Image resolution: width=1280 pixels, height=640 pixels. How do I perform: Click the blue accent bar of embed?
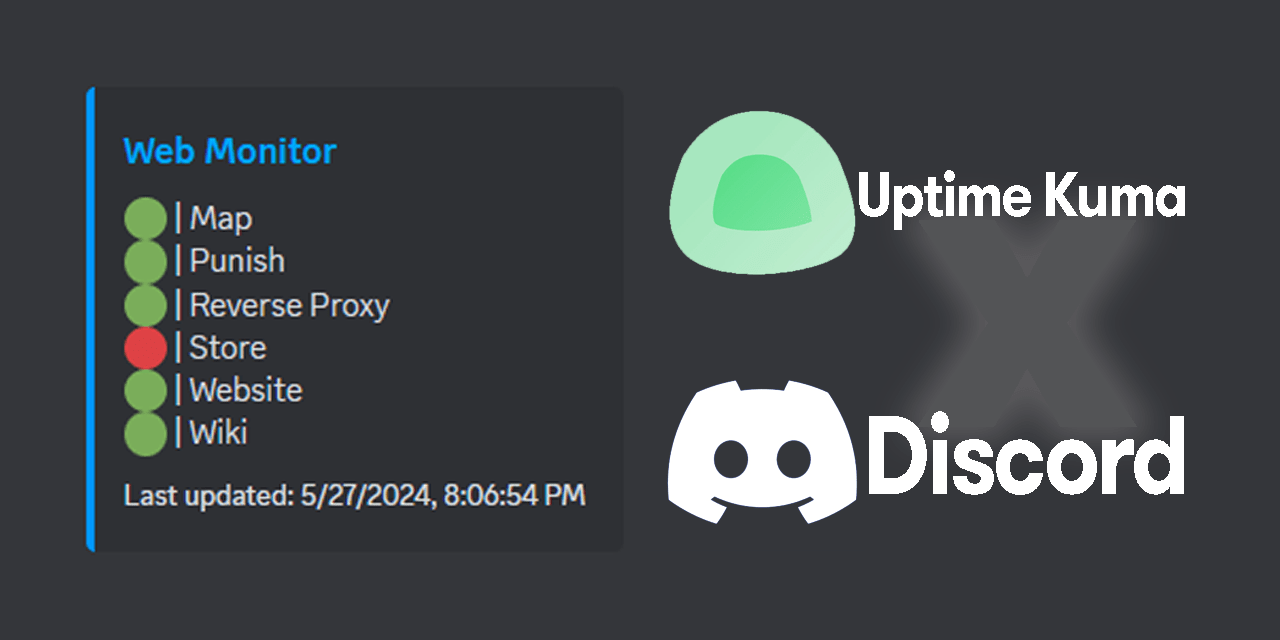click(x=90, y=319)
